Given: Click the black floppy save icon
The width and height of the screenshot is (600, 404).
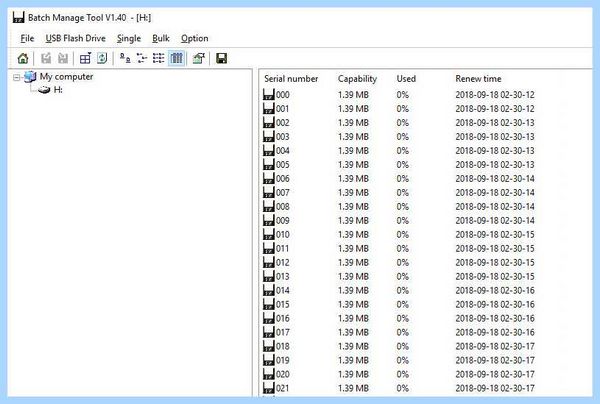Looking at the screenshot, I should click(x=222, y=59).
